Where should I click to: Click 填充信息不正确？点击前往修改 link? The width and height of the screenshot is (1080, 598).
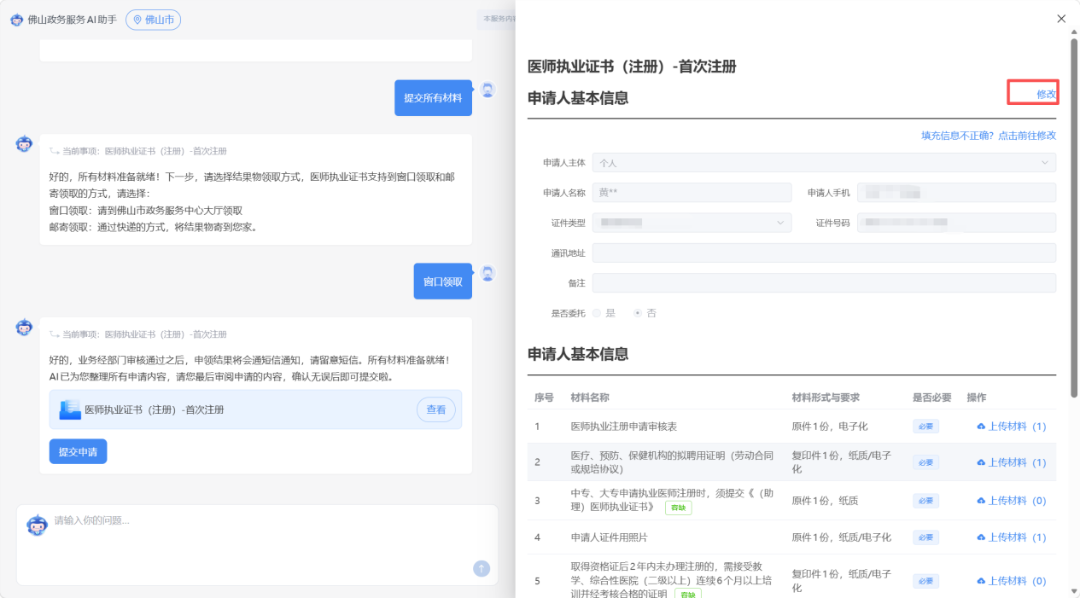(988, 135)
